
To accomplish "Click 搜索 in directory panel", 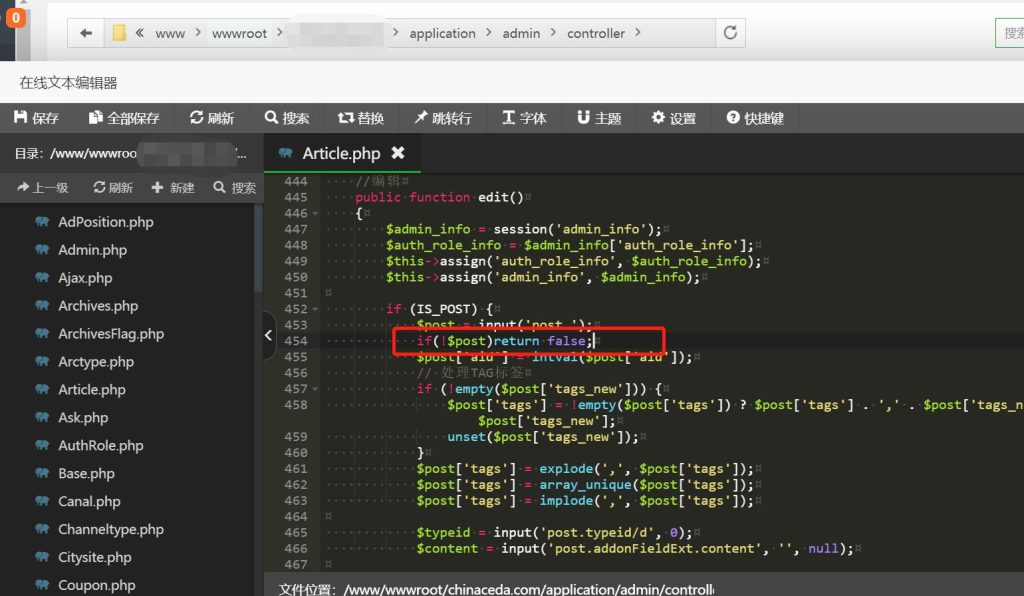I will pyautogui.click(x=234, y=188).
